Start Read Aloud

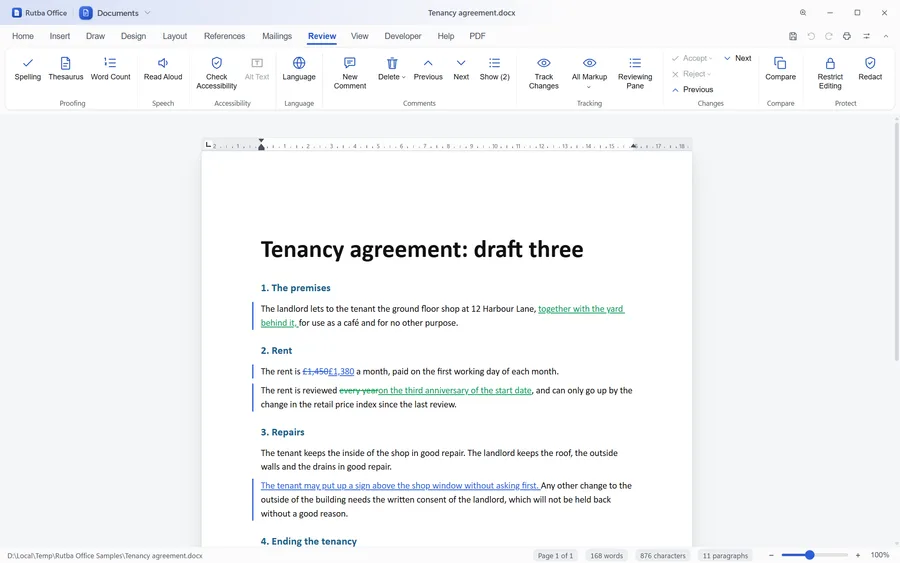pyautogui.click(x=162, y=69)
